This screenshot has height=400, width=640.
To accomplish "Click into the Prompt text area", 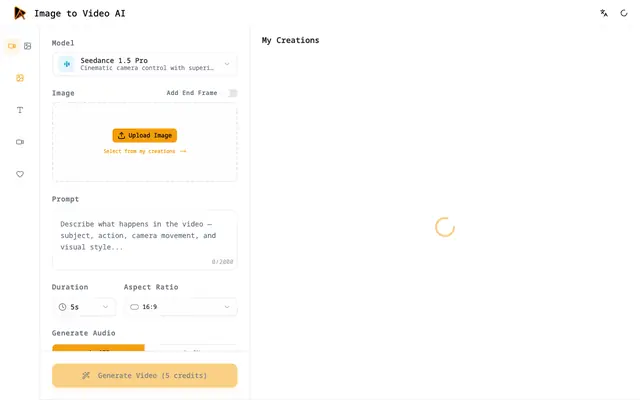I will click(x=144, y=240).
